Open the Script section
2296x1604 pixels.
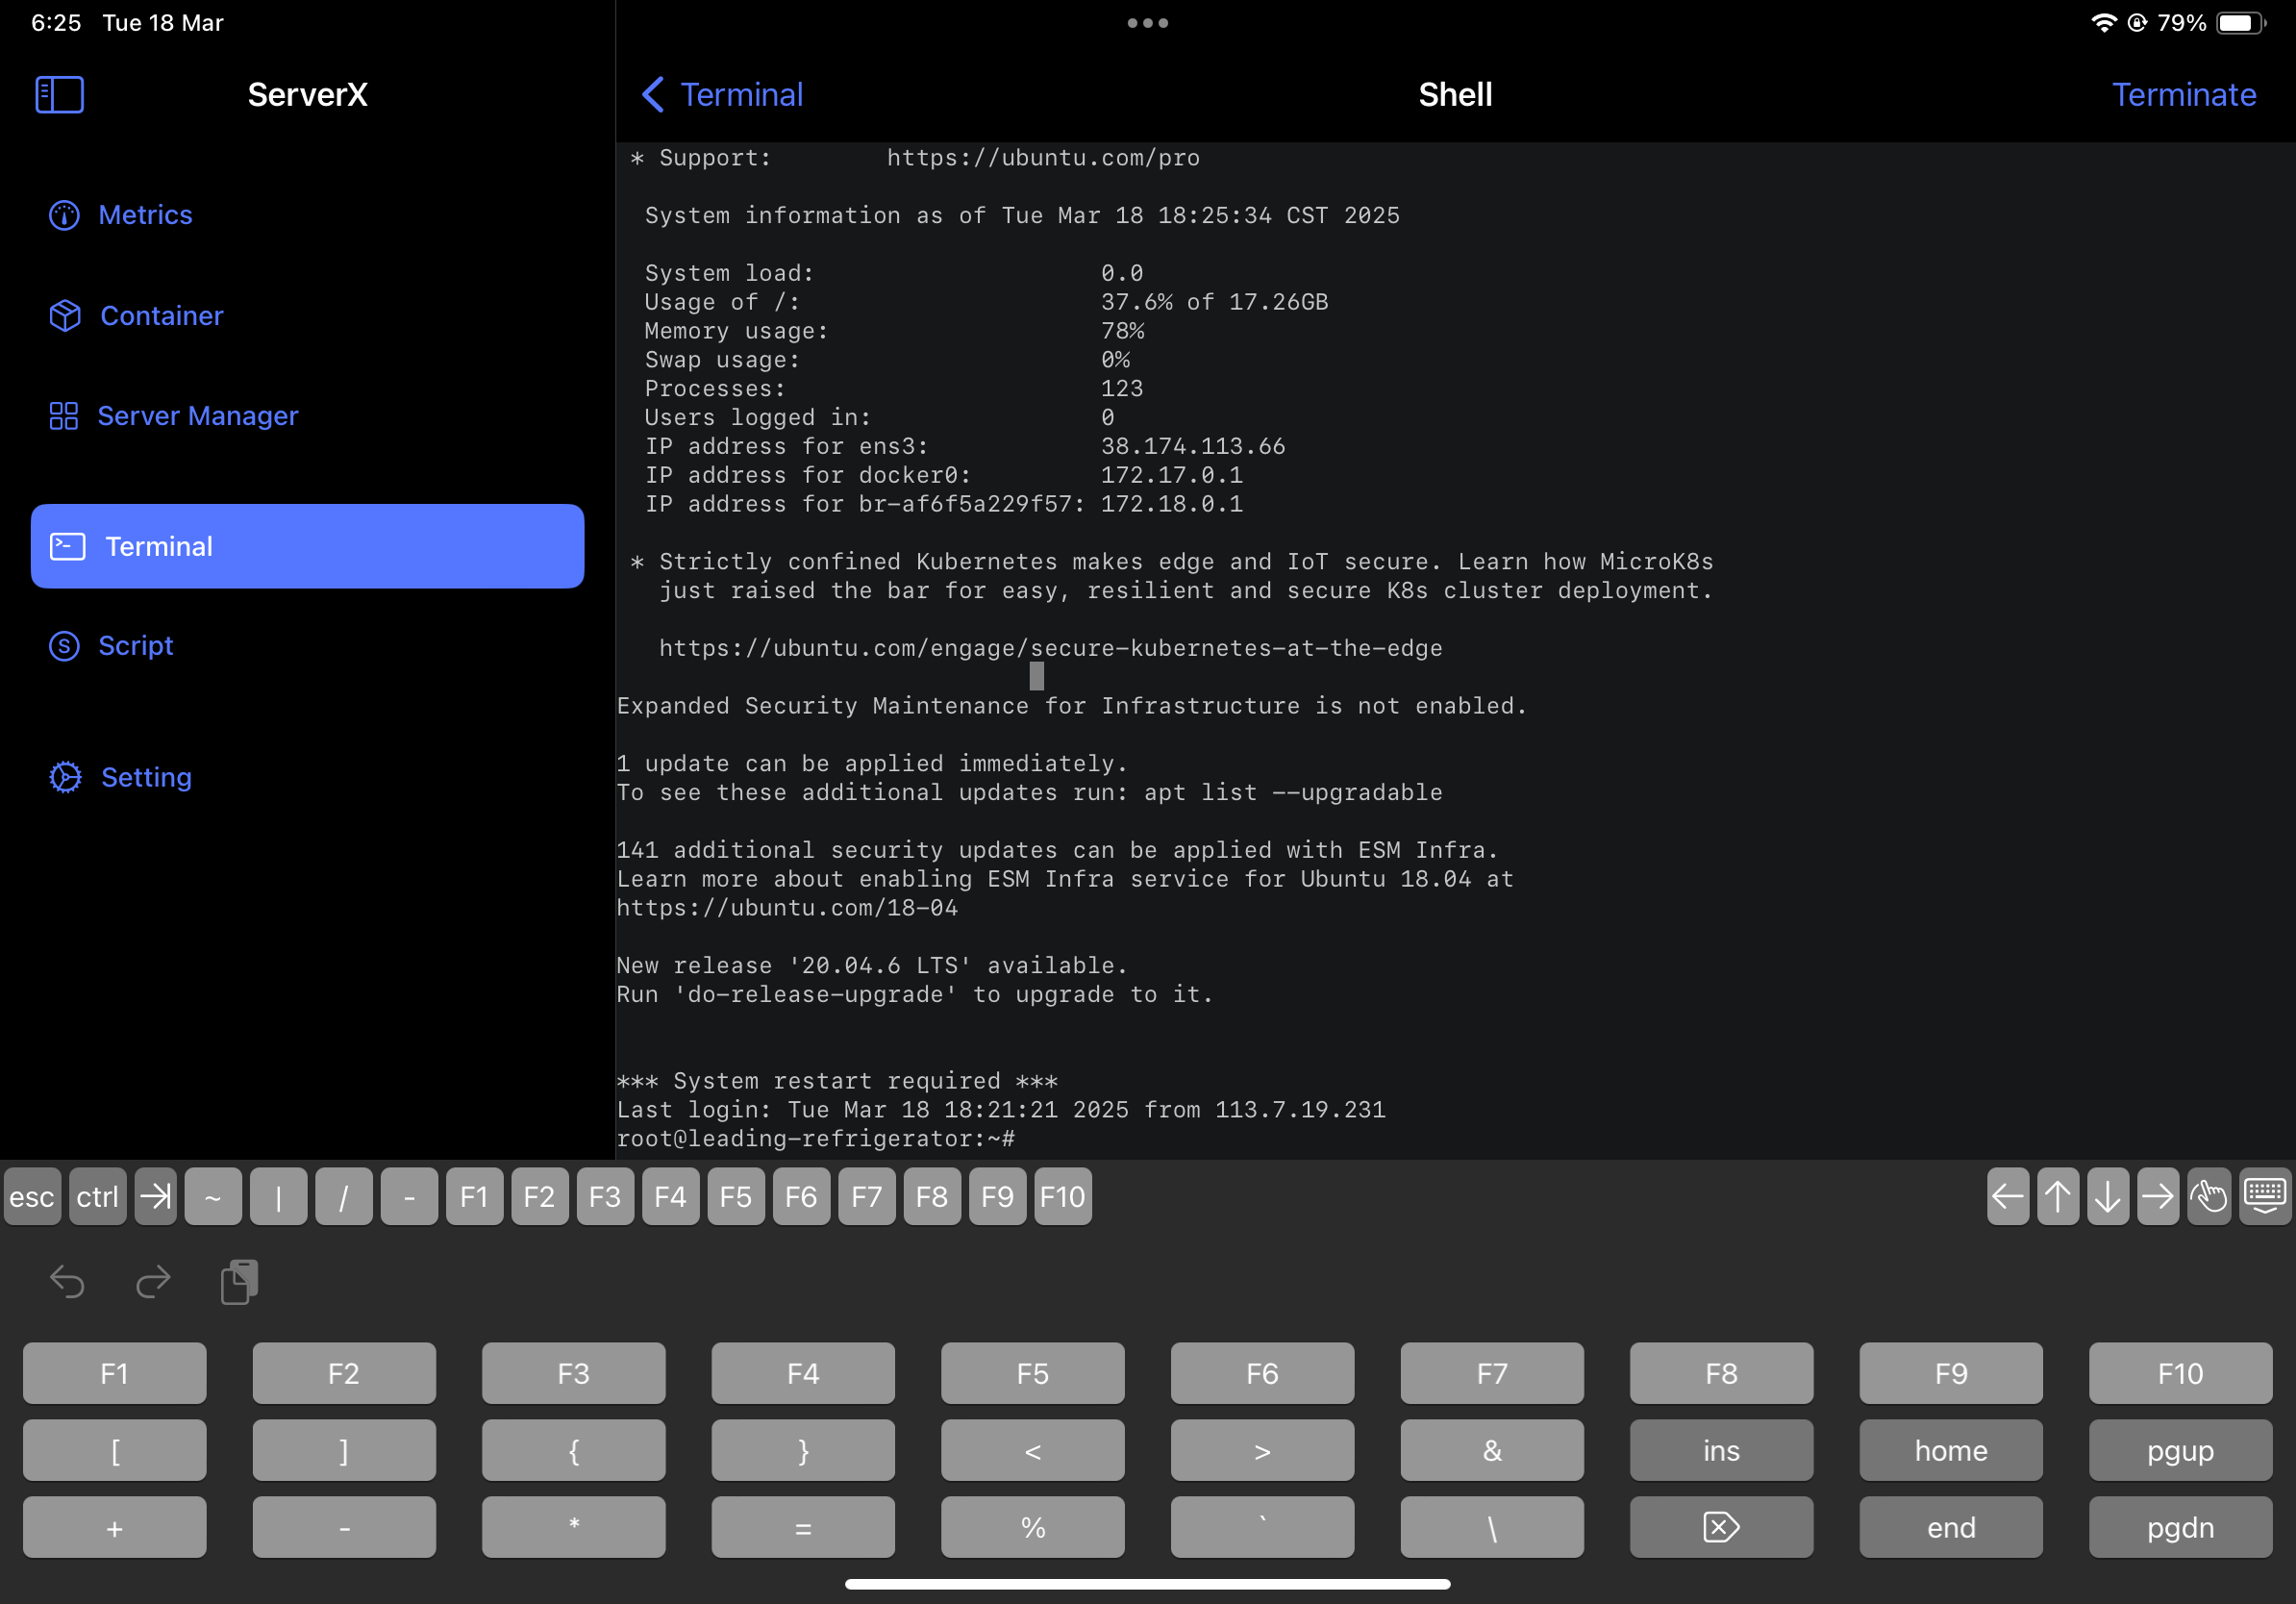(111, 646)
